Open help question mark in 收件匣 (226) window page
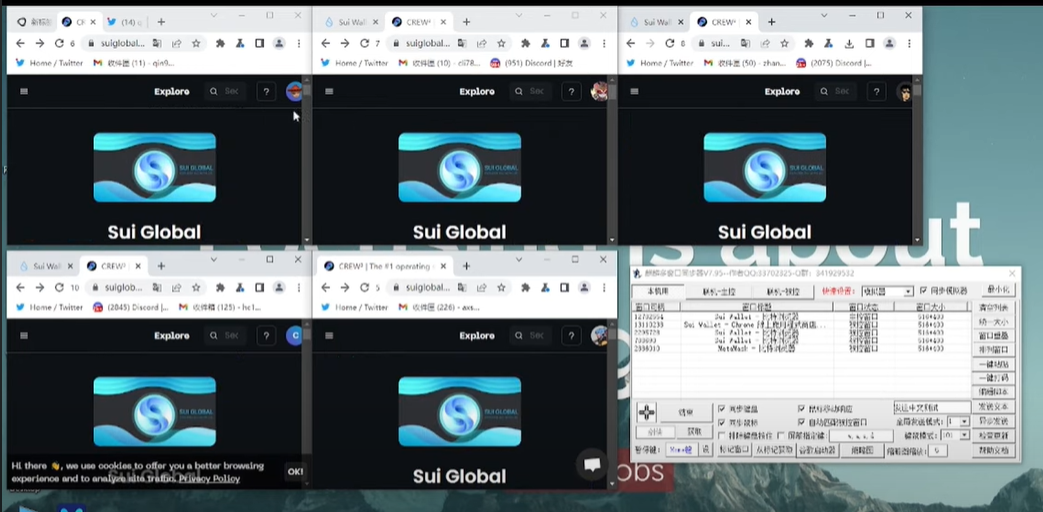Viewport: 1043px width, 512px height. tap(571, 336)
